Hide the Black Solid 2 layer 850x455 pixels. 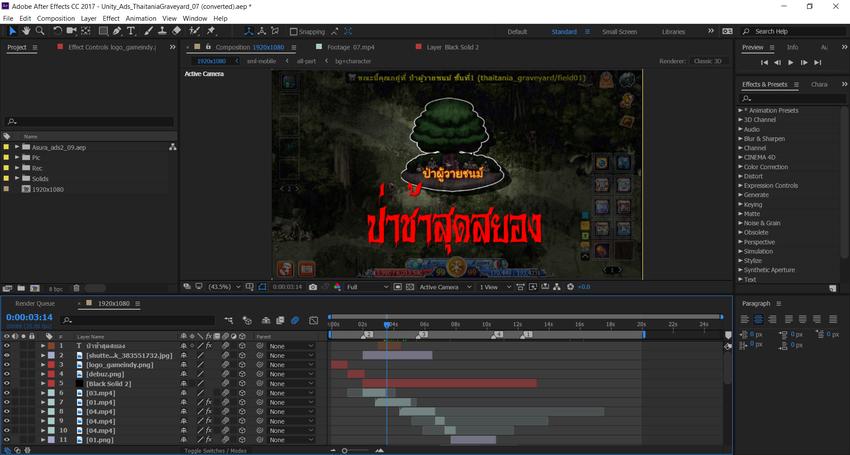coord(7,383)
